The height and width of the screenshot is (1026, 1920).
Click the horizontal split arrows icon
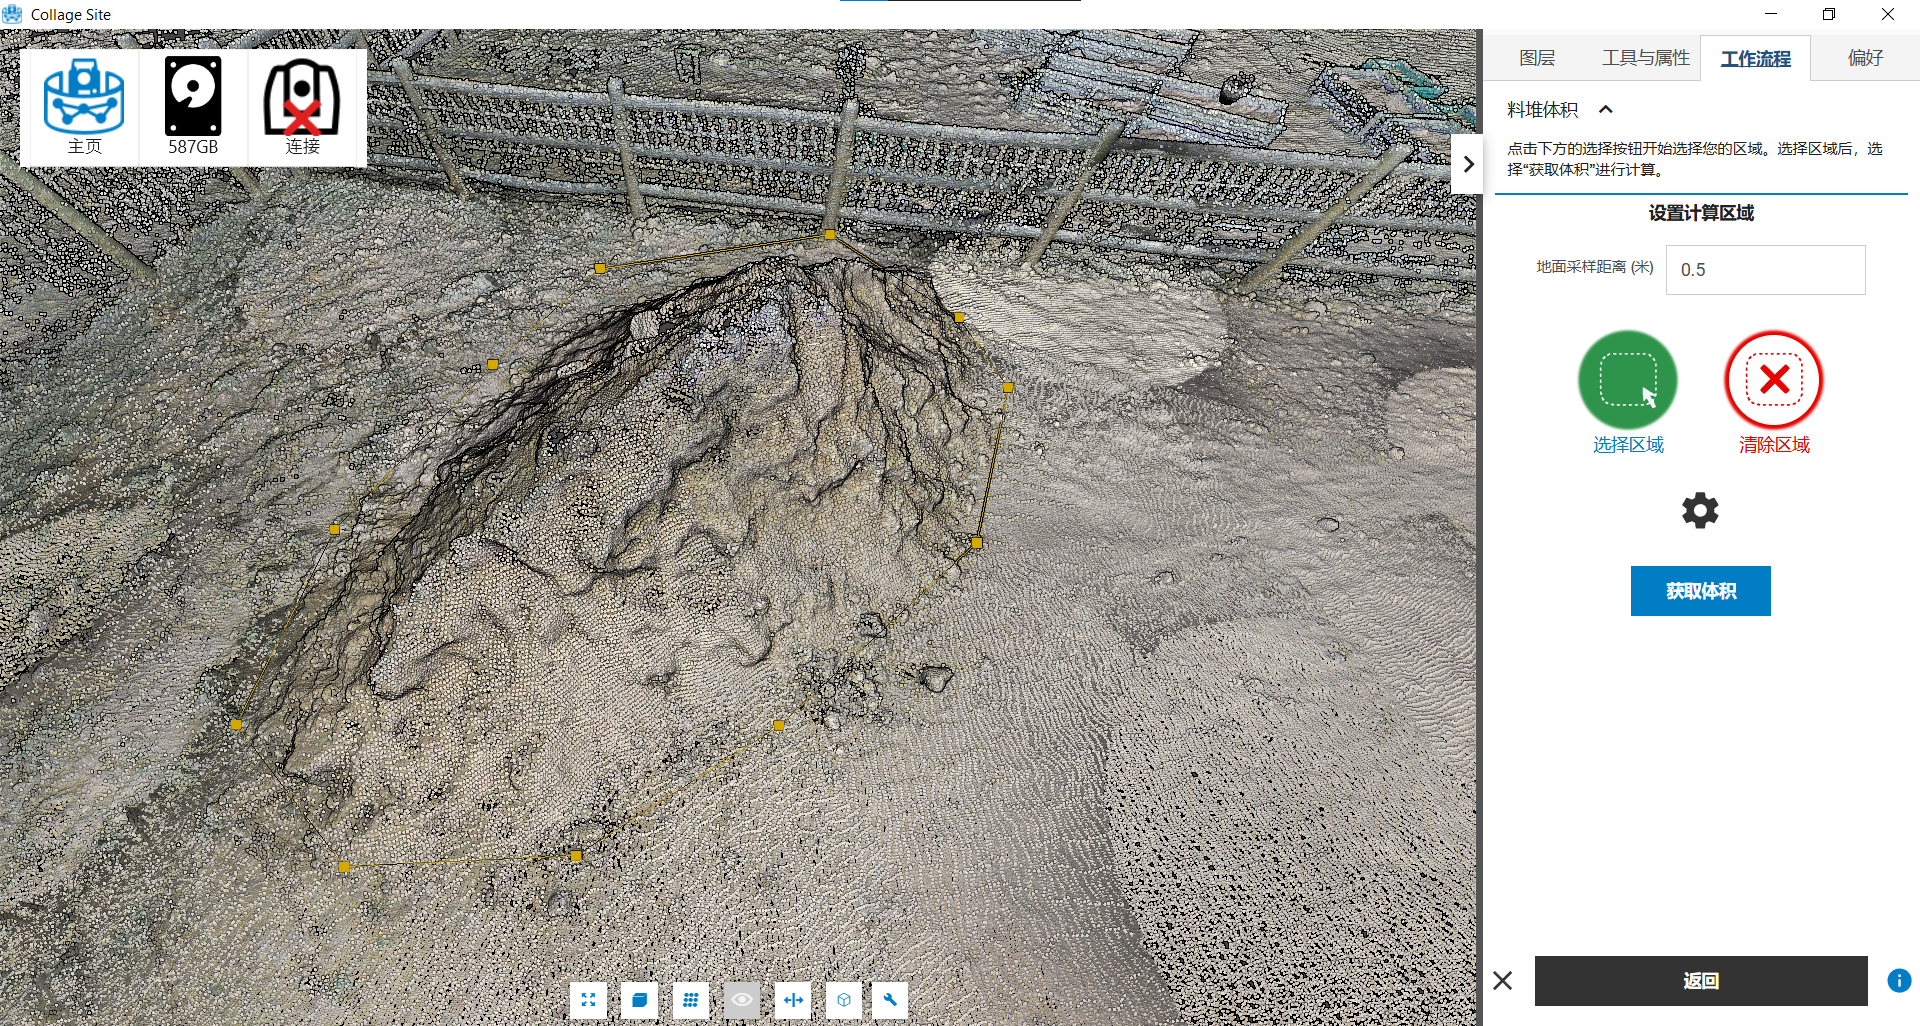793,999
